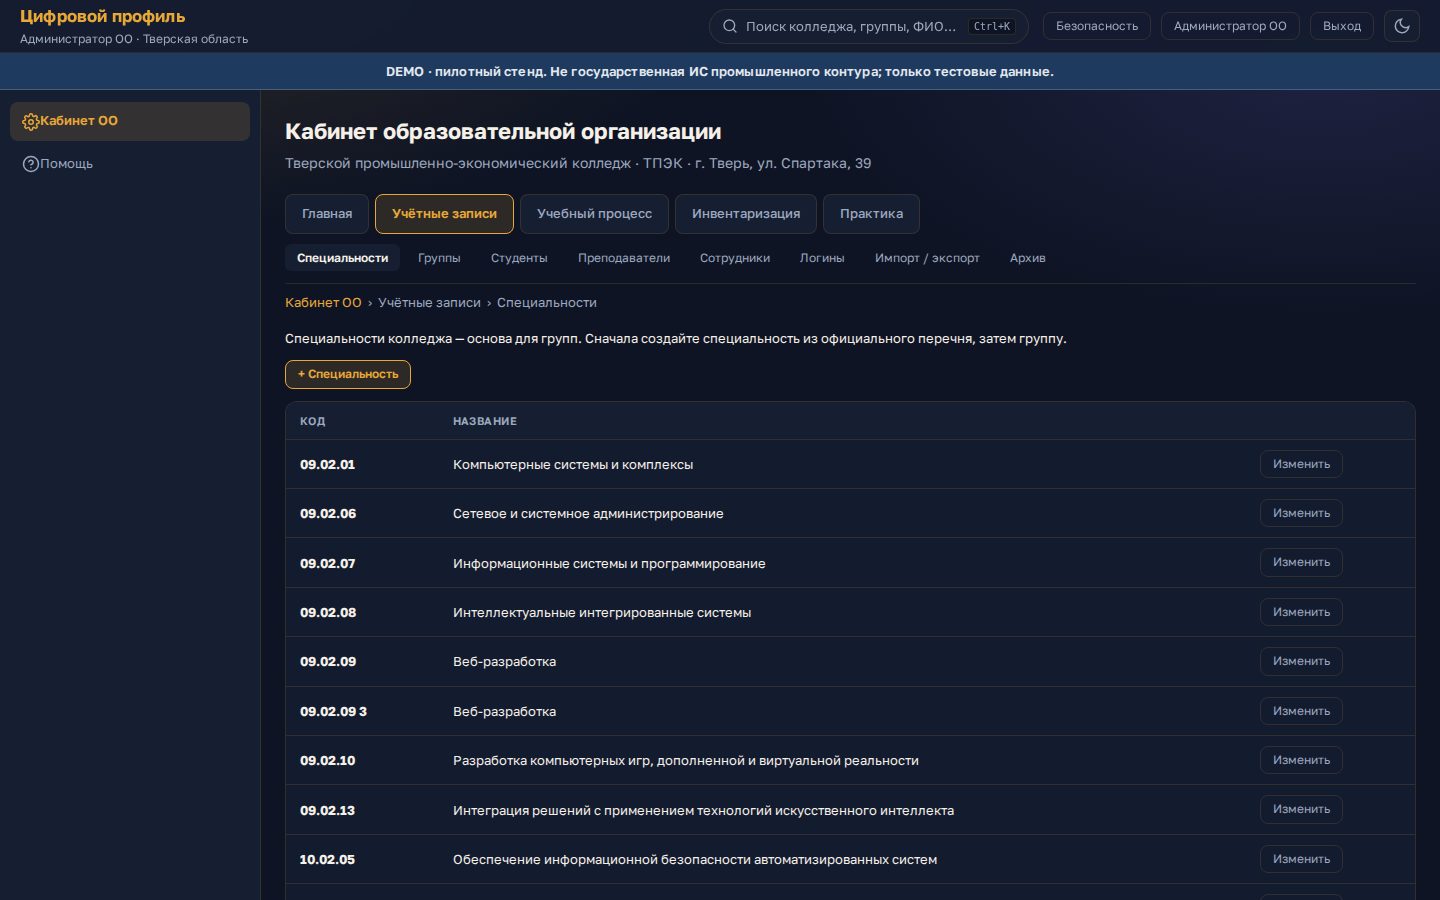Open Кабинет ОО in the sidebar

click(130, 121)
